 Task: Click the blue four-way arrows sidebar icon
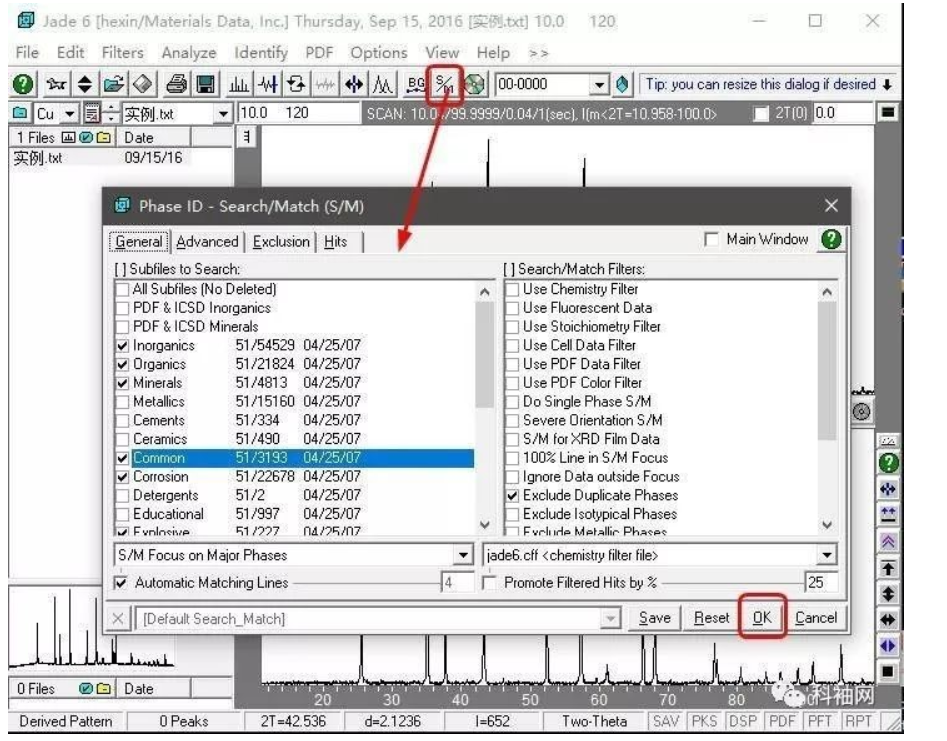point(888,489)
